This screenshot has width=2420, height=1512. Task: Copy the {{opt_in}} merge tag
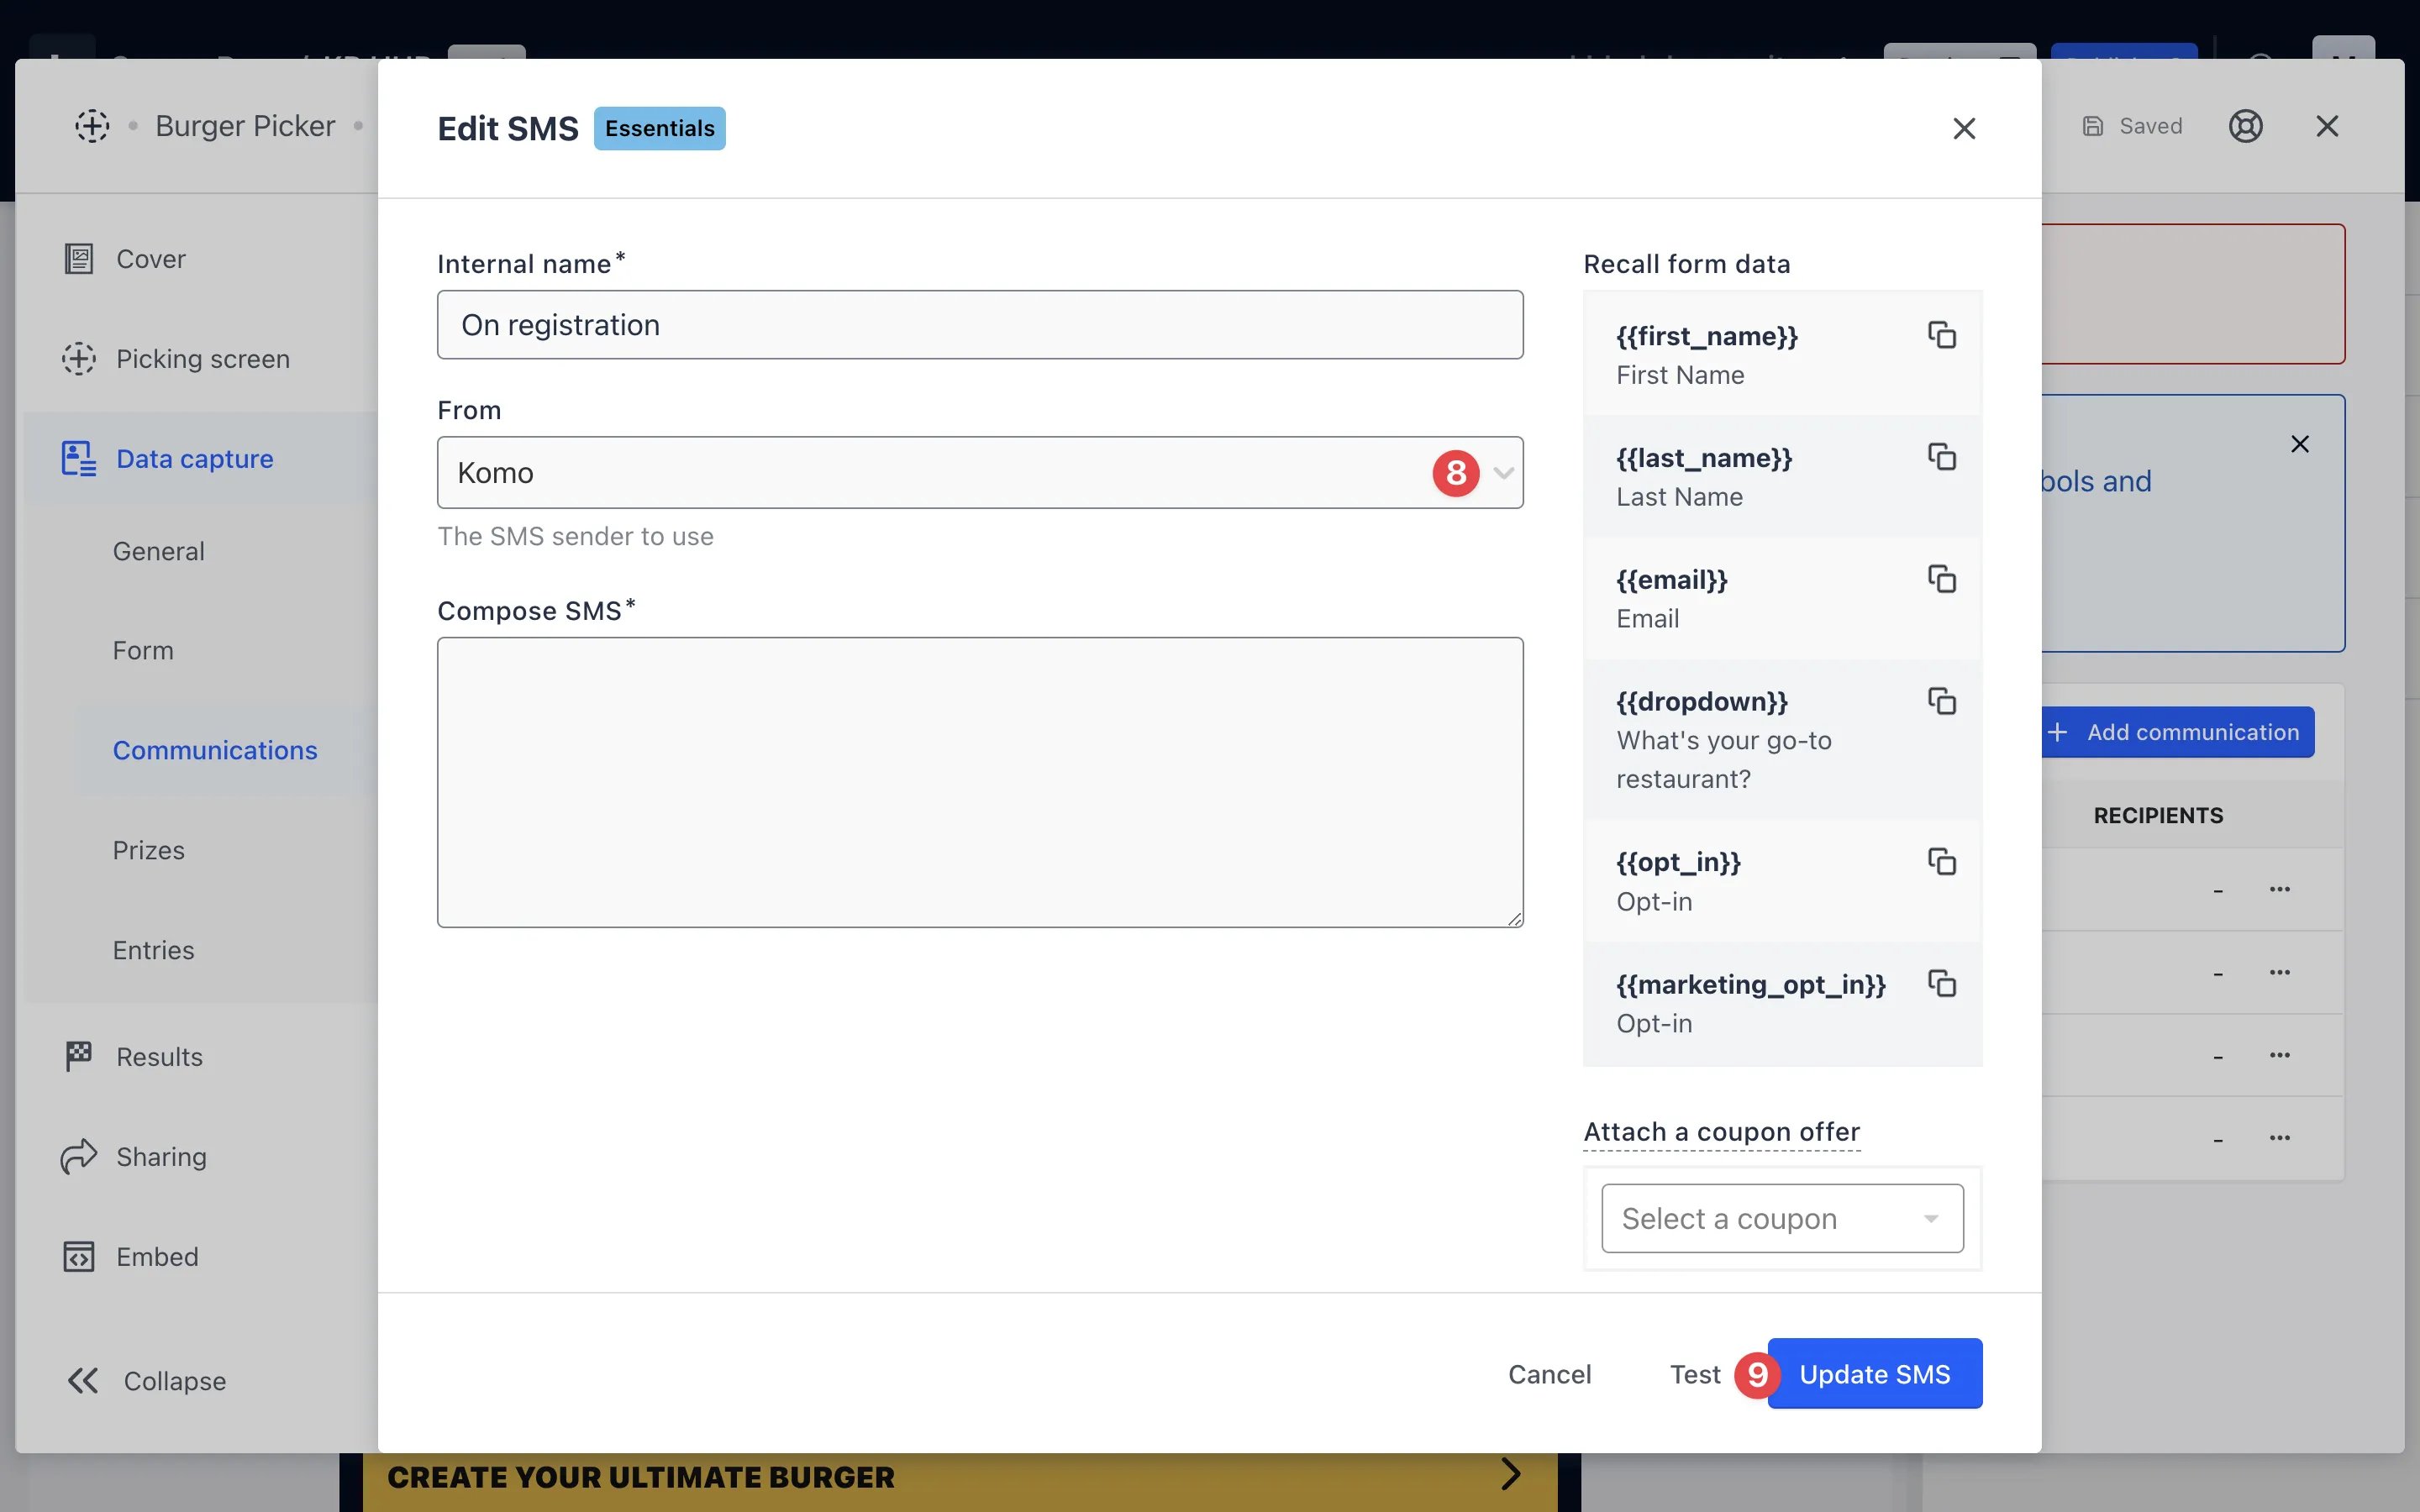(x=1941, y=861)
